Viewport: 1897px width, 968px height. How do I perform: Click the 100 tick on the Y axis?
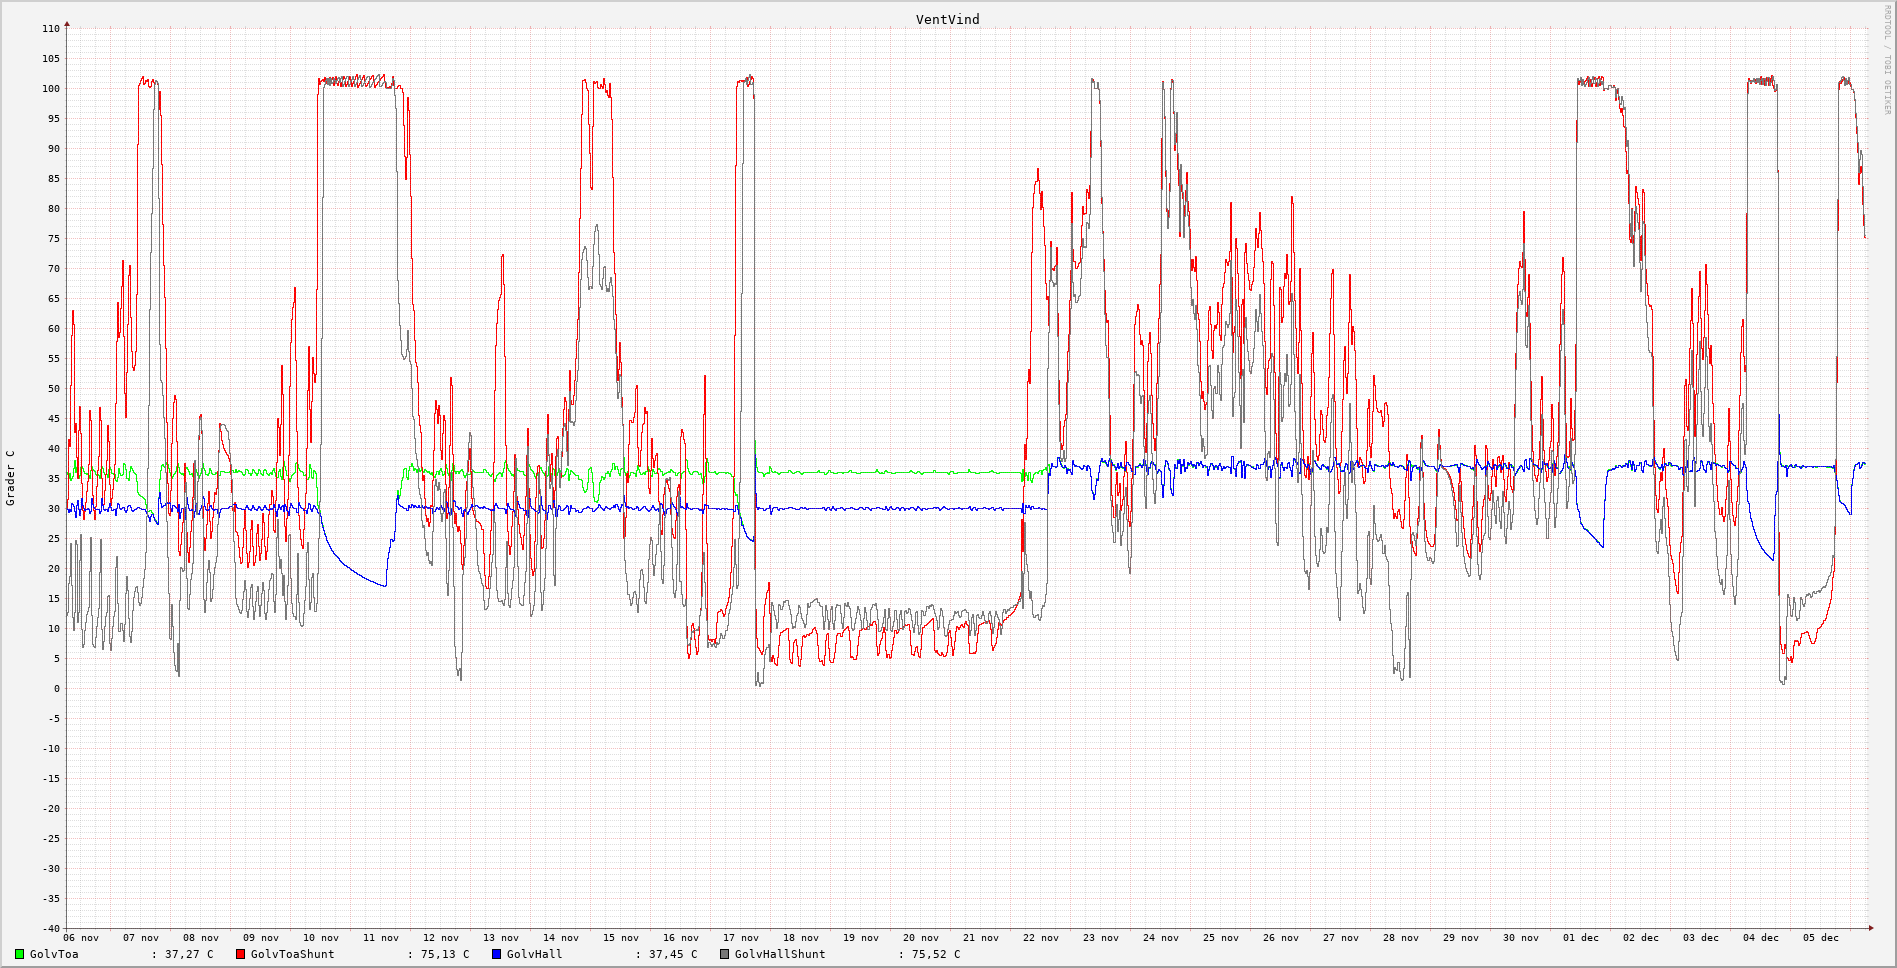(x=50, y=89)
